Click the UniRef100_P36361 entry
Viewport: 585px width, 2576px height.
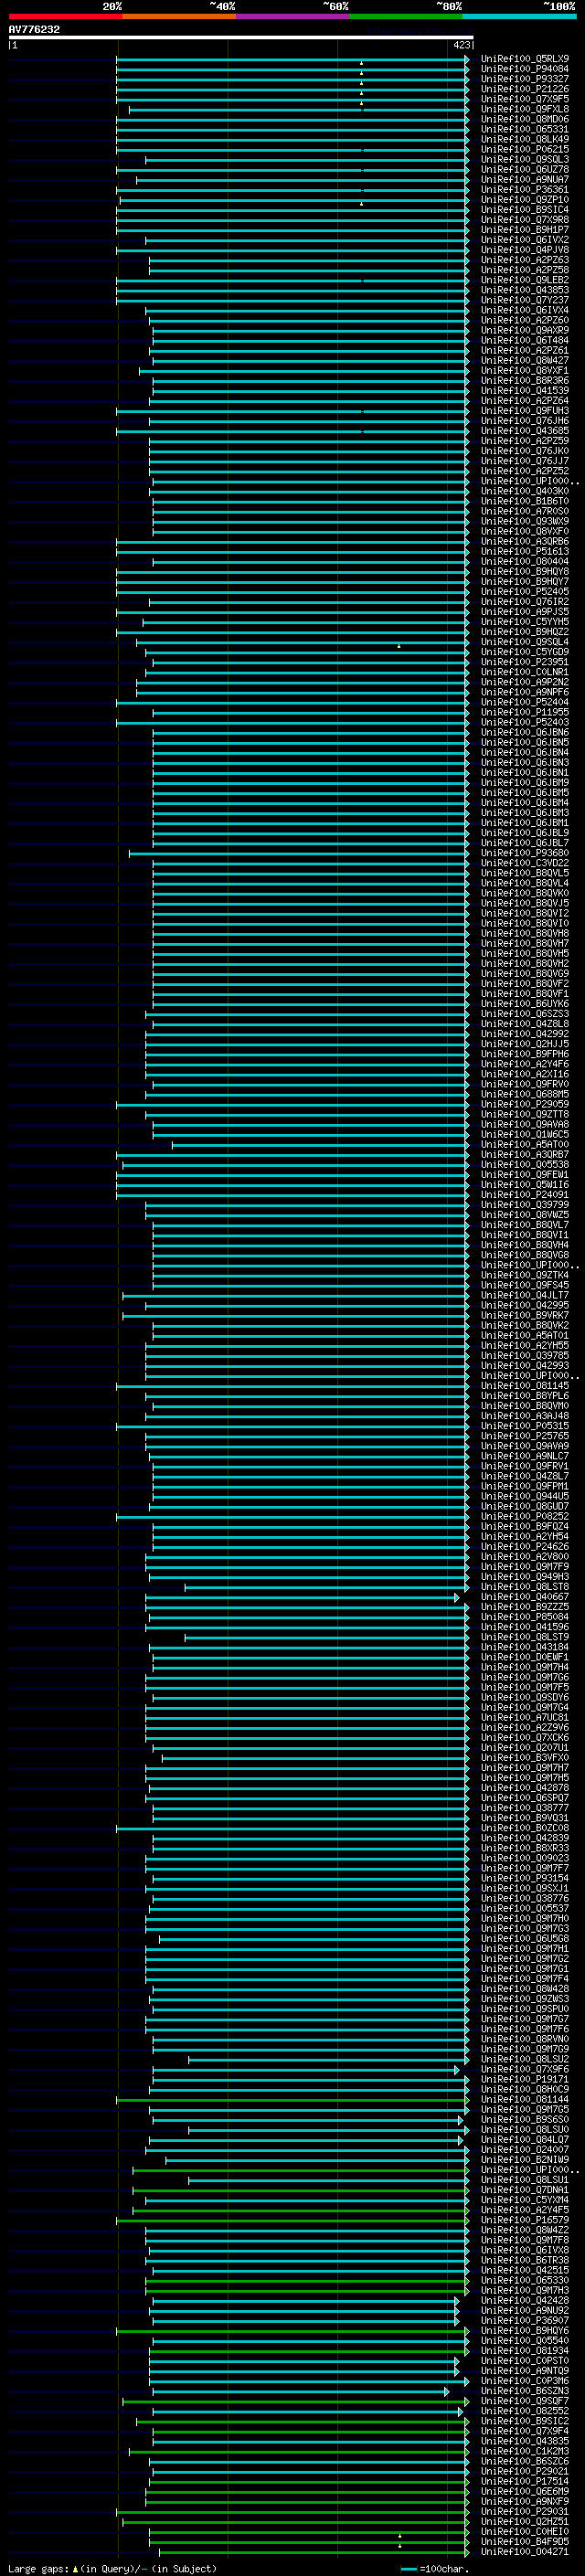[524, 190]
